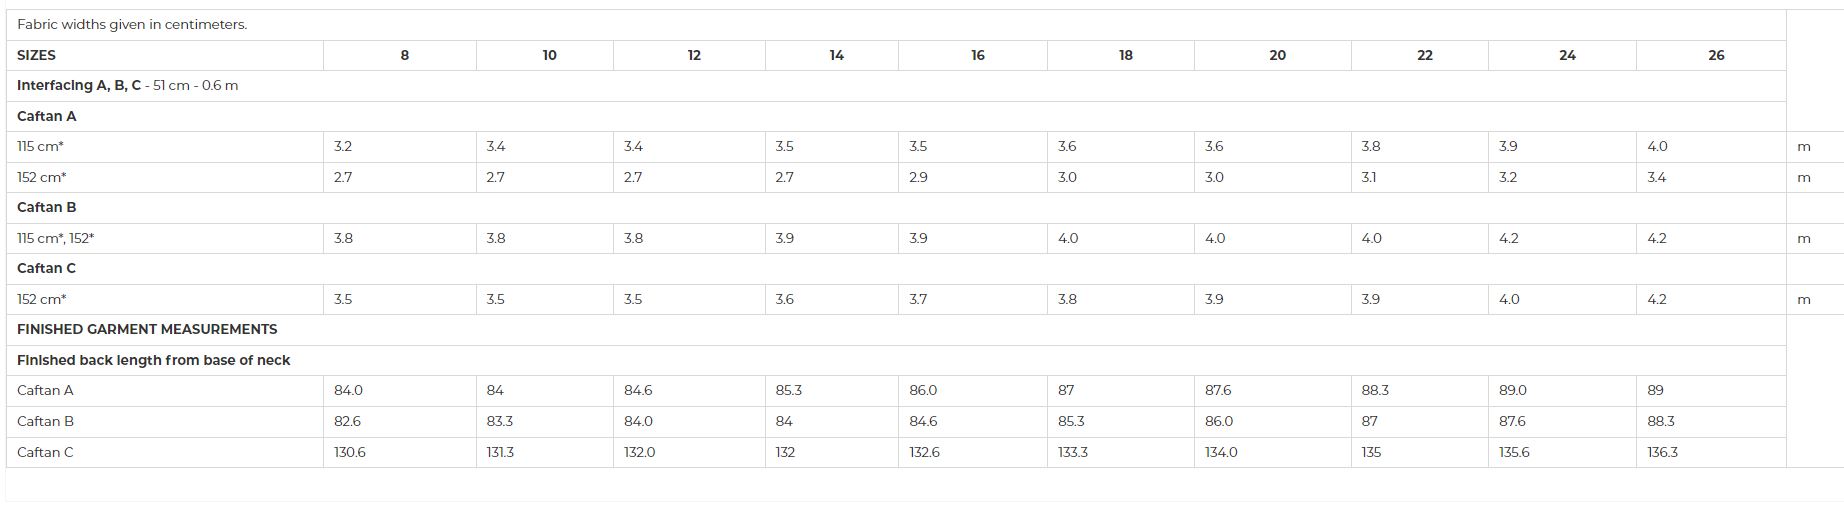
Task: Select Caftan A 115 cm value for size 8
Action: point(343,147)
